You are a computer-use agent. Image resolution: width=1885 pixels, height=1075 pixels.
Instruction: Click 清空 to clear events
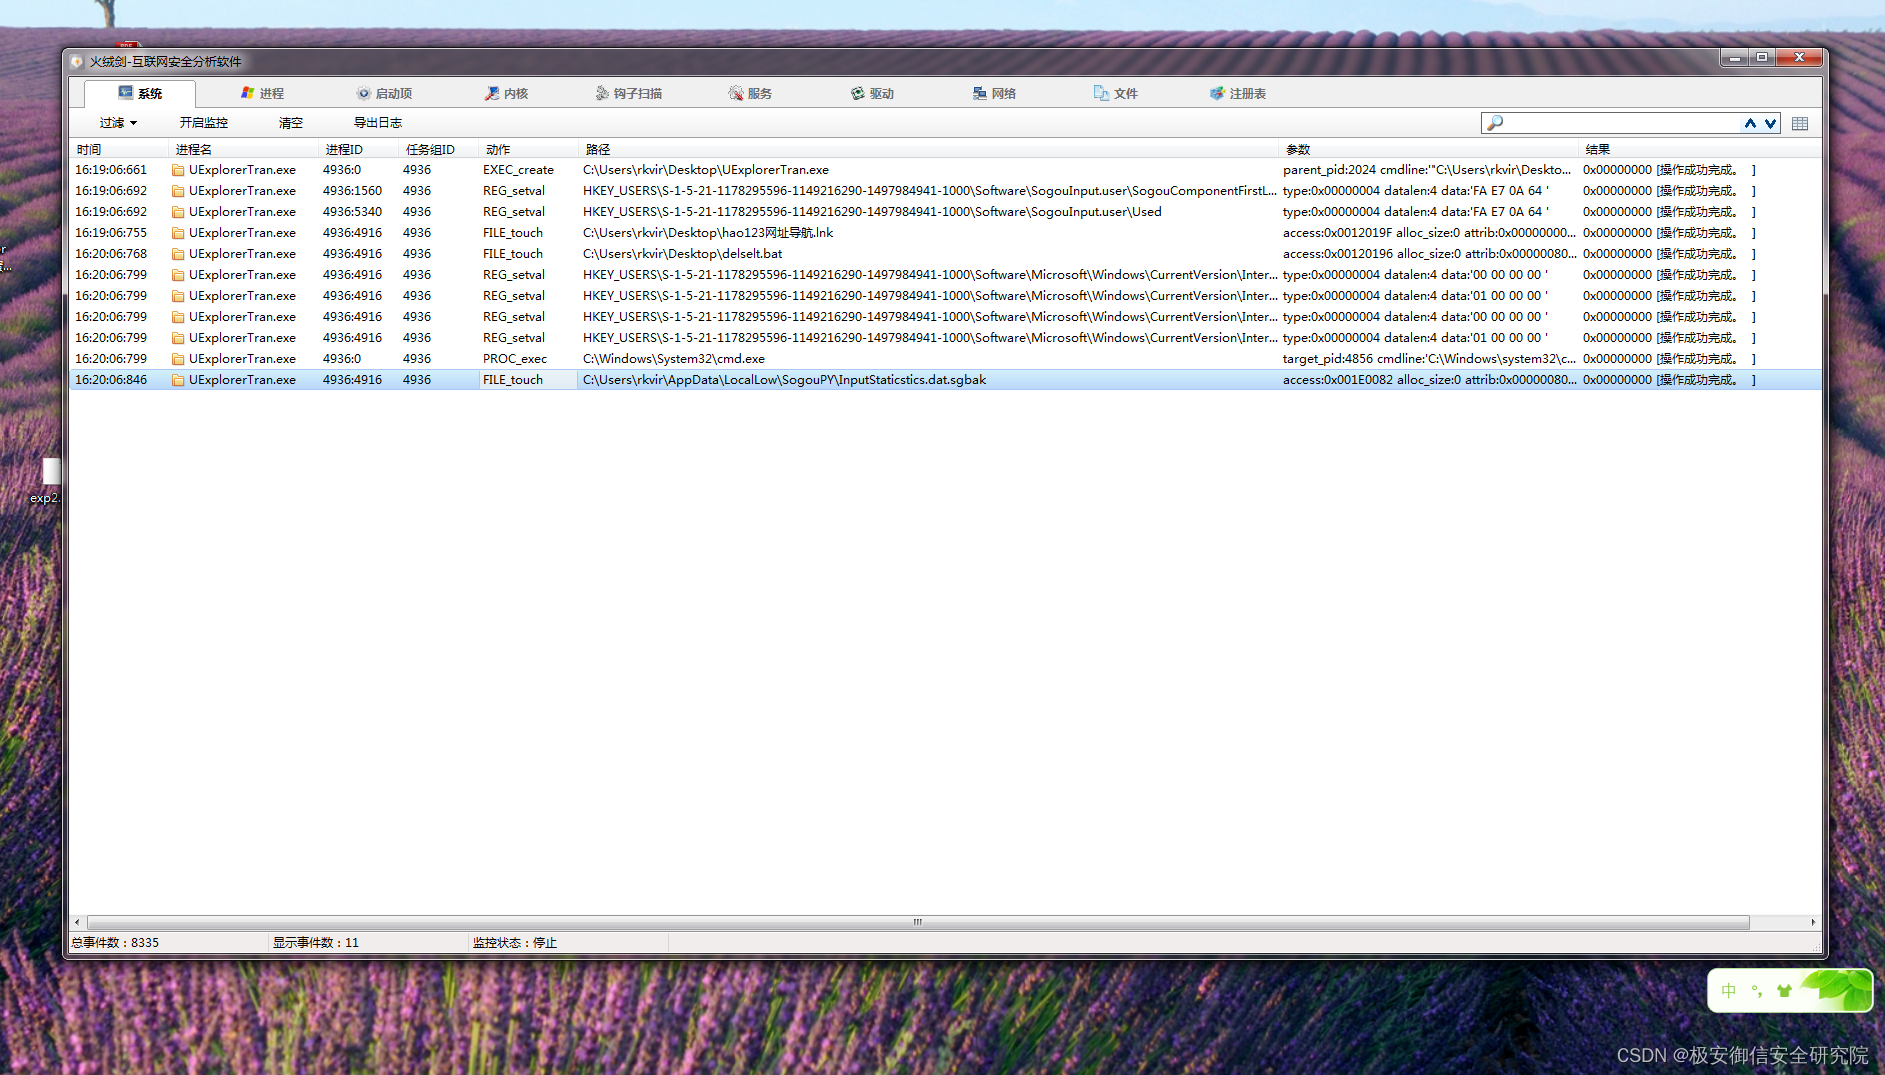[290, 123]
